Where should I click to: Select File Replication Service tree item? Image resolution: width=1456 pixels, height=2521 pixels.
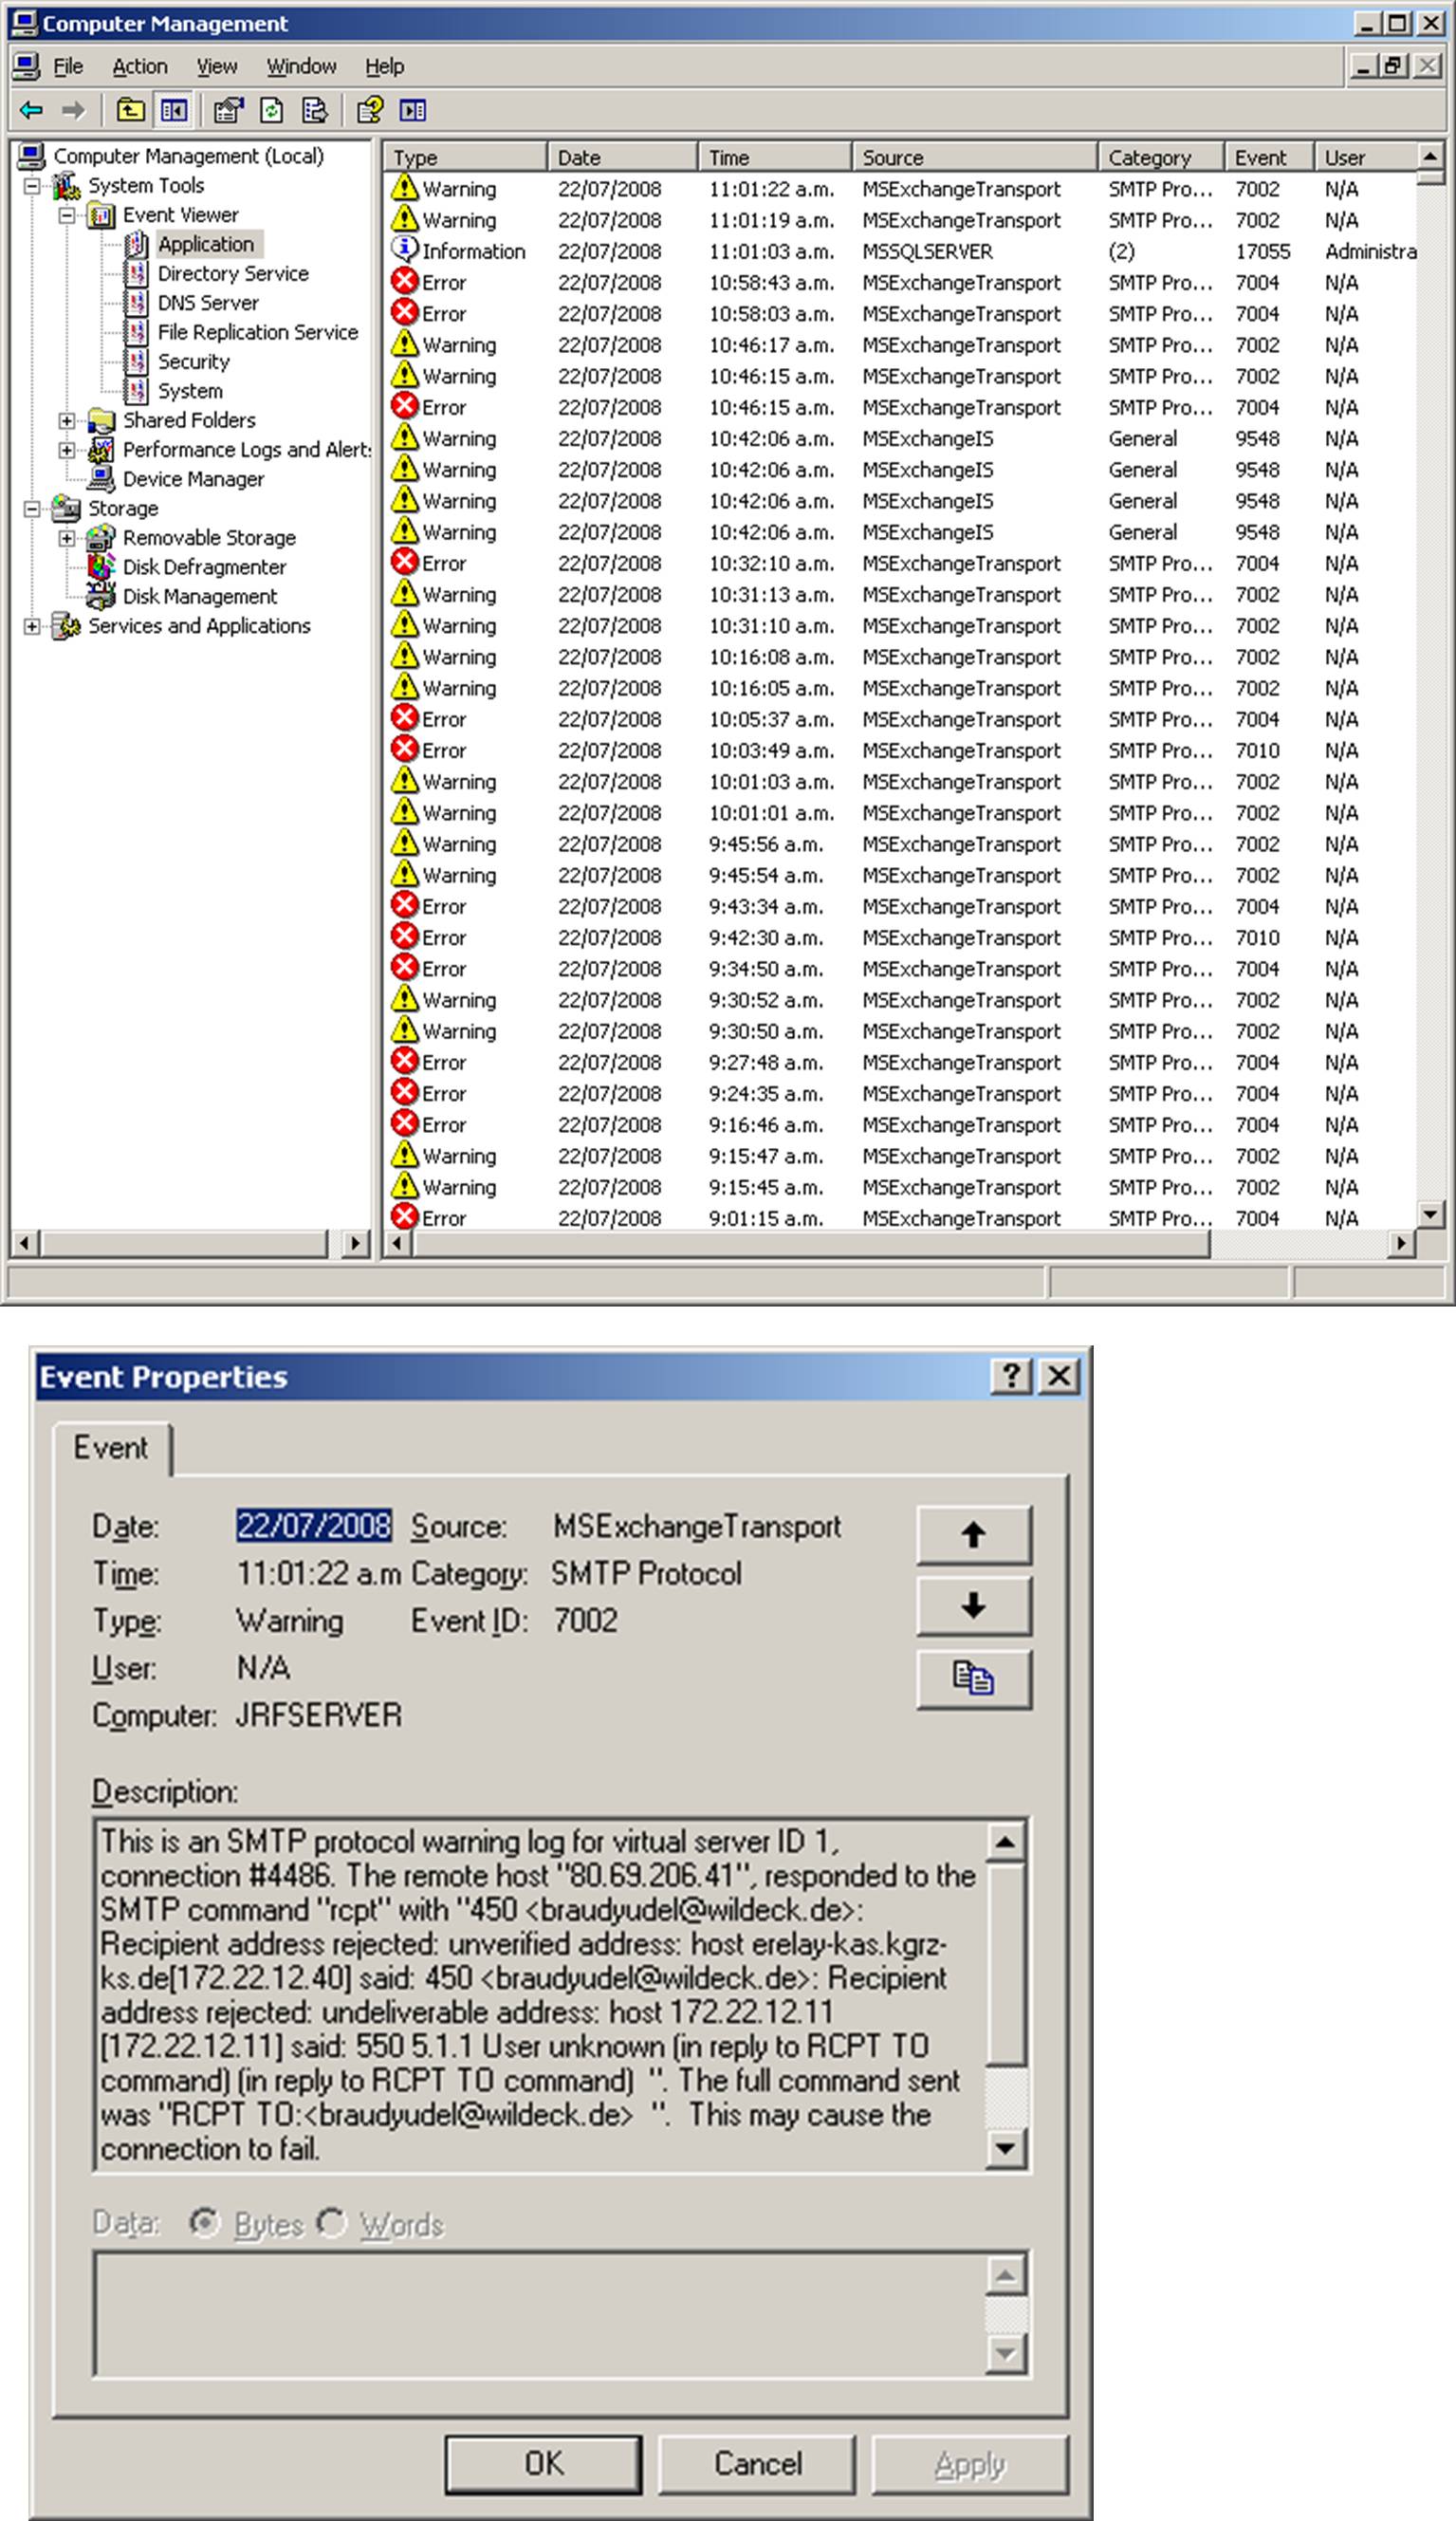tap(257, 332)
